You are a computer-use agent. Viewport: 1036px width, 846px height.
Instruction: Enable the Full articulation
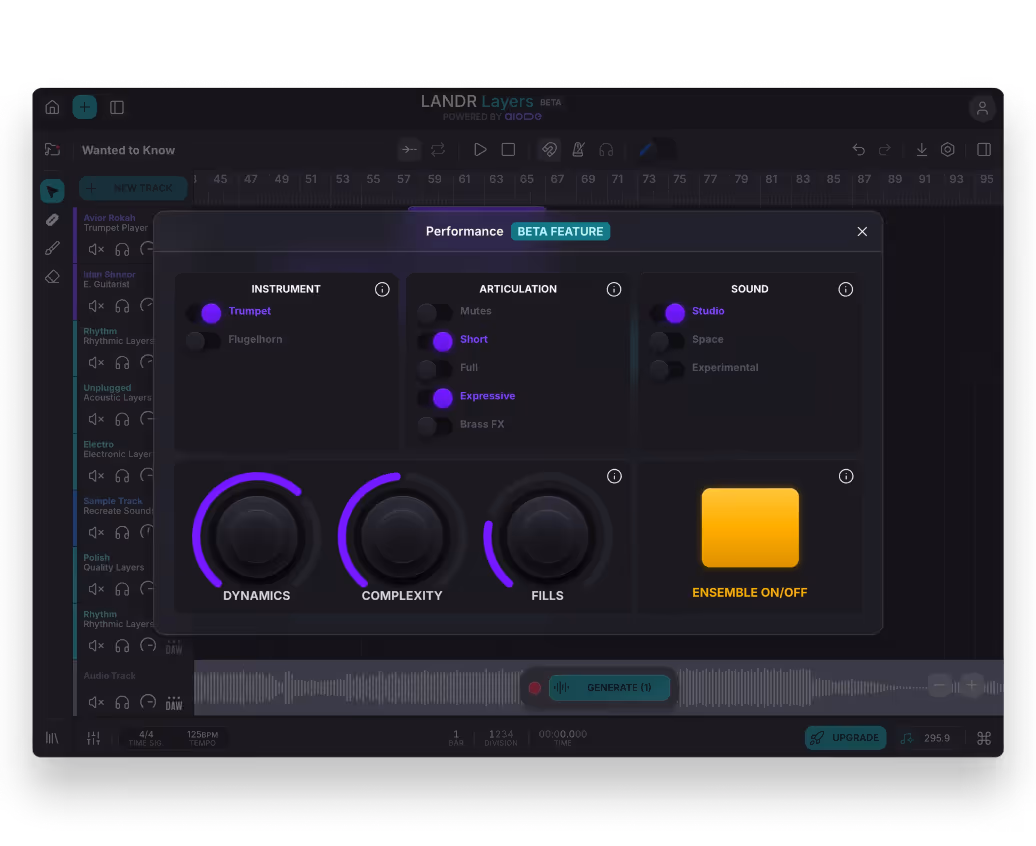(x=435, y=369)
